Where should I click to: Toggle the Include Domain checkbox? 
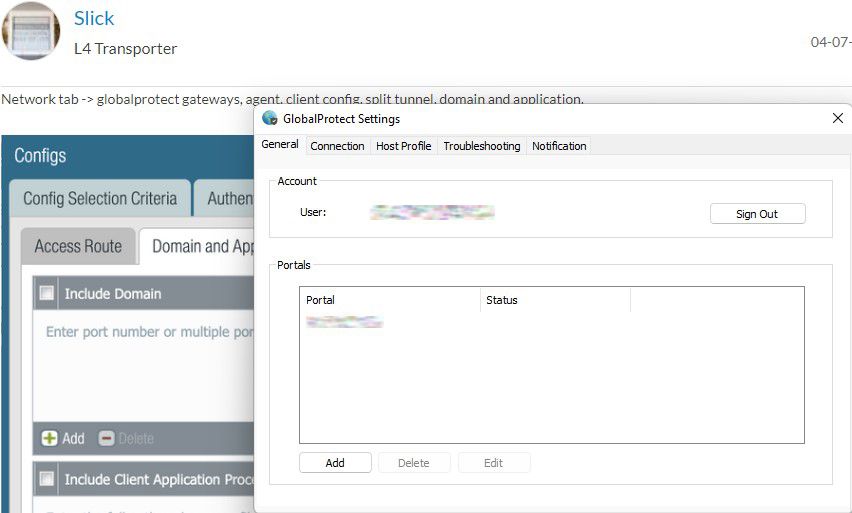point(47,294)
